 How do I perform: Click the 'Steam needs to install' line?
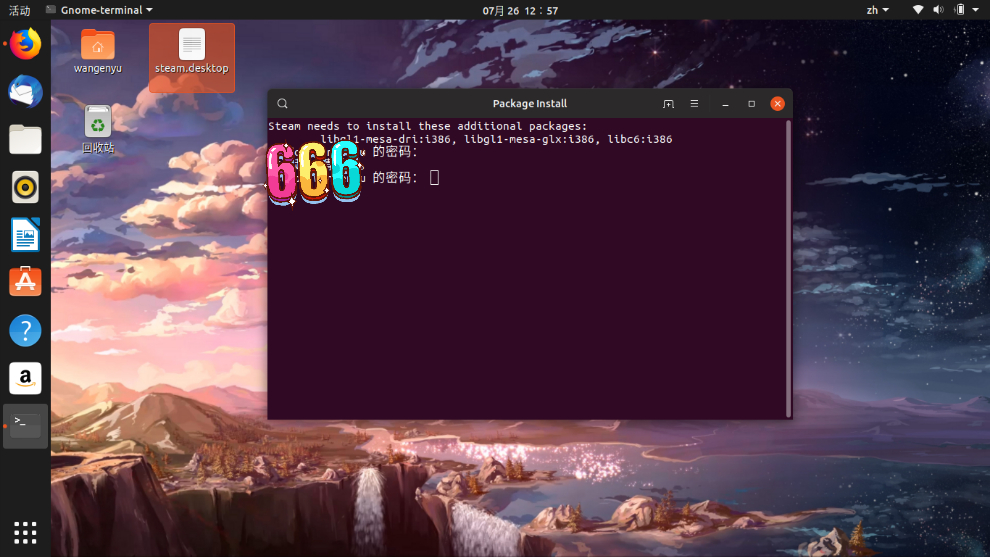point(427,126)
